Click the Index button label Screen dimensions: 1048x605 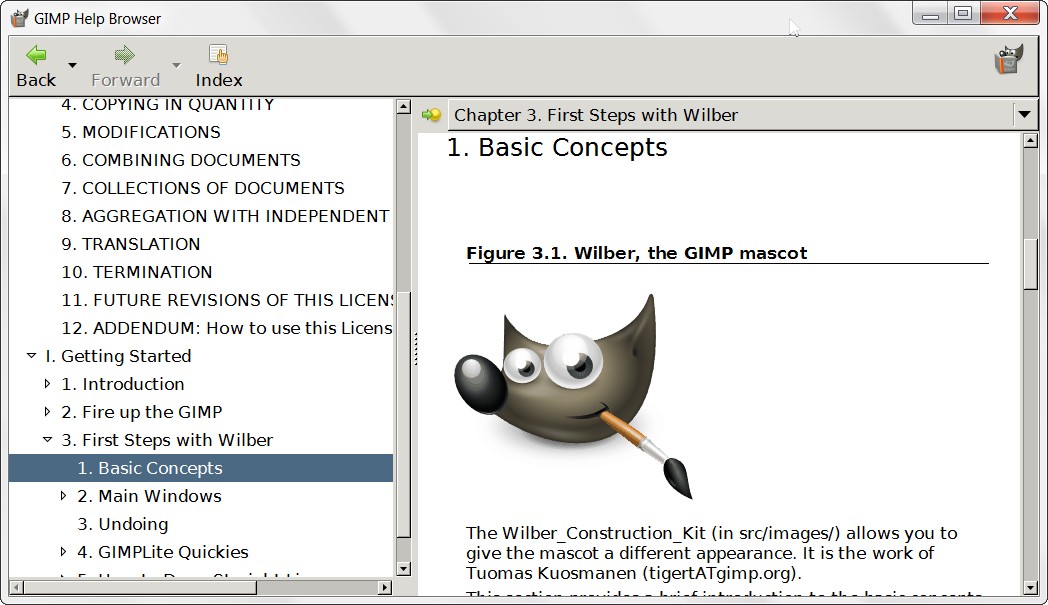[x=219, y=80]
